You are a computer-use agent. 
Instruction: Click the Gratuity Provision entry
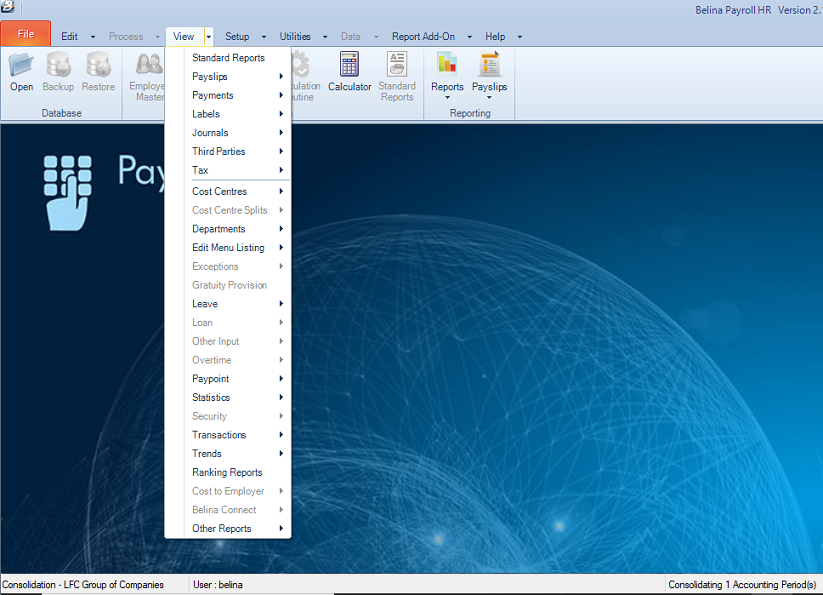point(228,285)
